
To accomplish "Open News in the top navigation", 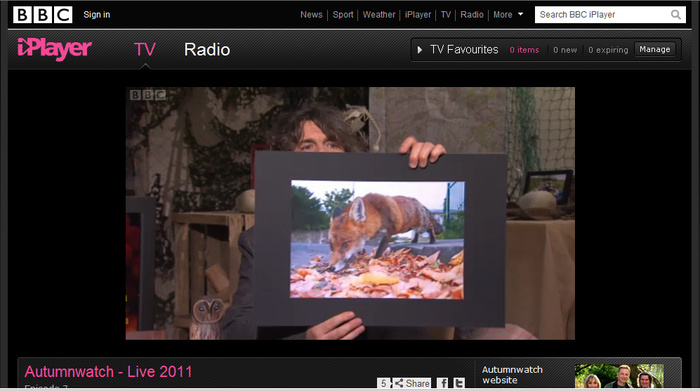I will click(x=311, y=15).
